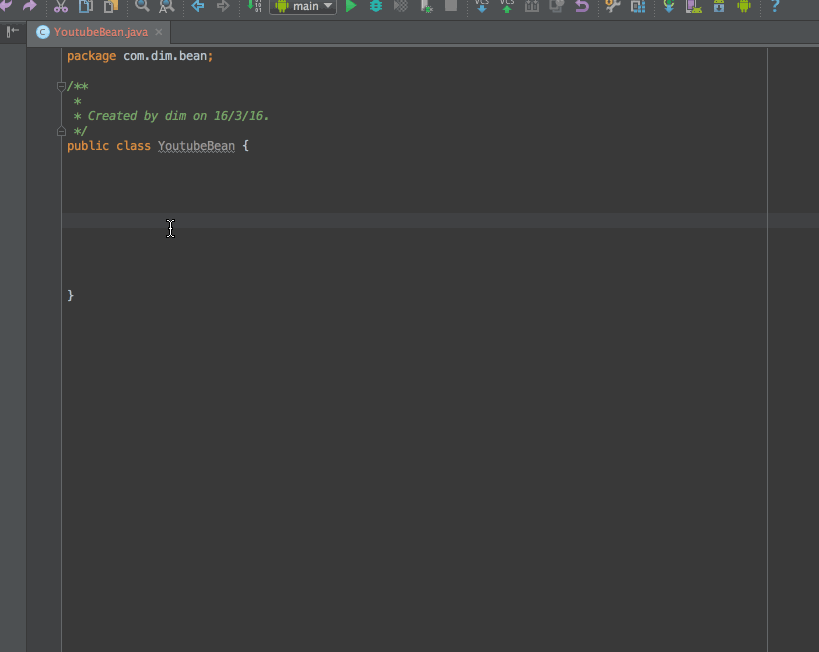Click the hide tool window arrow icon
Screen dimensions: 819x652
13,32
